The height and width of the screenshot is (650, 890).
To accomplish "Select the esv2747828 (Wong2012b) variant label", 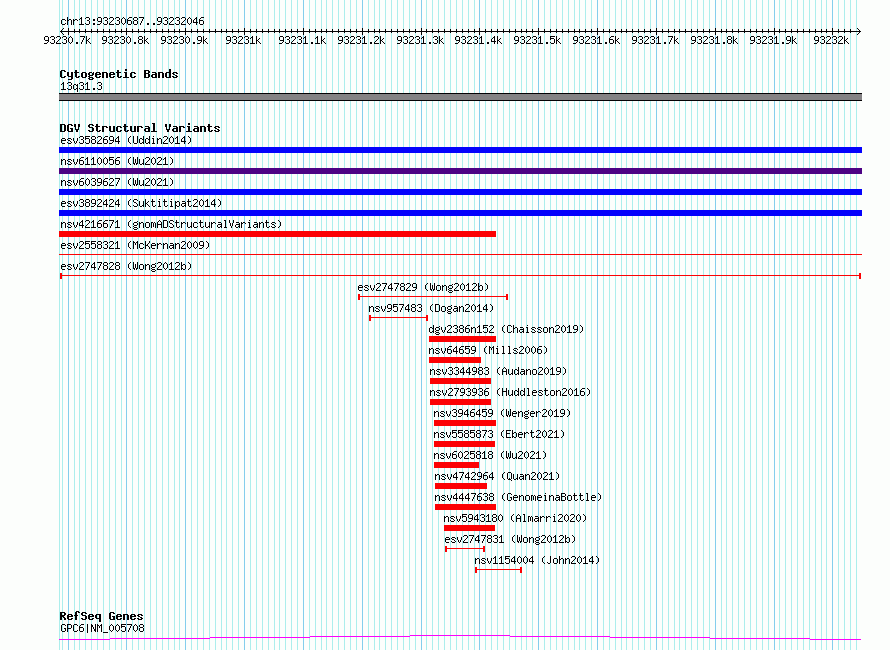I will point(126,266).
